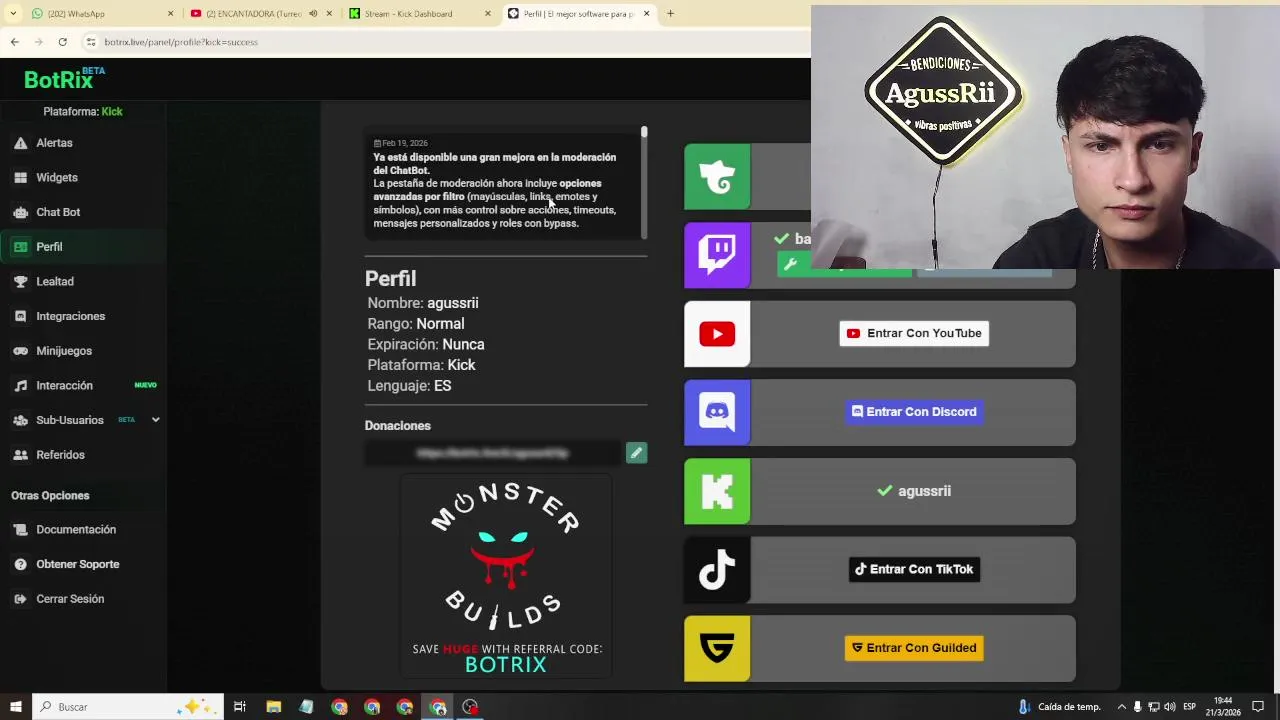Click the Discord logo tile
This screenshot has width=1280, height=720.
[x=717, y=412]
